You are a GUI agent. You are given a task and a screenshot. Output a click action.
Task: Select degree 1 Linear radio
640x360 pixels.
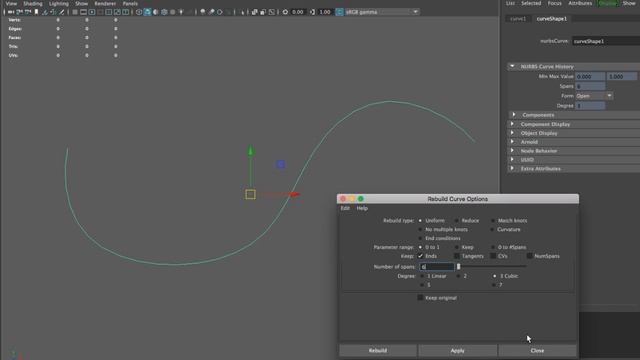point(422,276)
